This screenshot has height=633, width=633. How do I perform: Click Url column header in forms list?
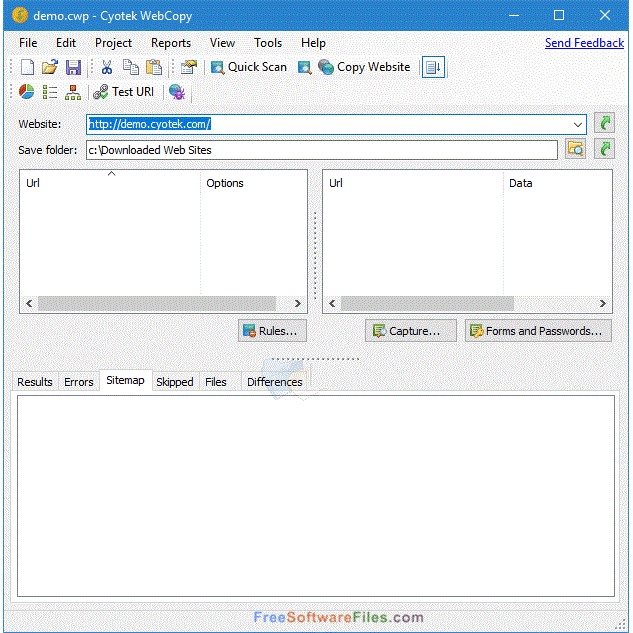[413, 183]
